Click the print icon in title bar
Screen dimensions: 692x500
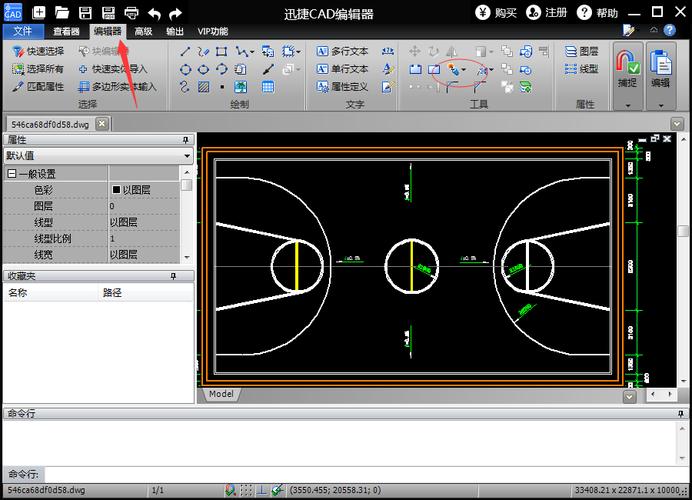[x=132, y=13]
